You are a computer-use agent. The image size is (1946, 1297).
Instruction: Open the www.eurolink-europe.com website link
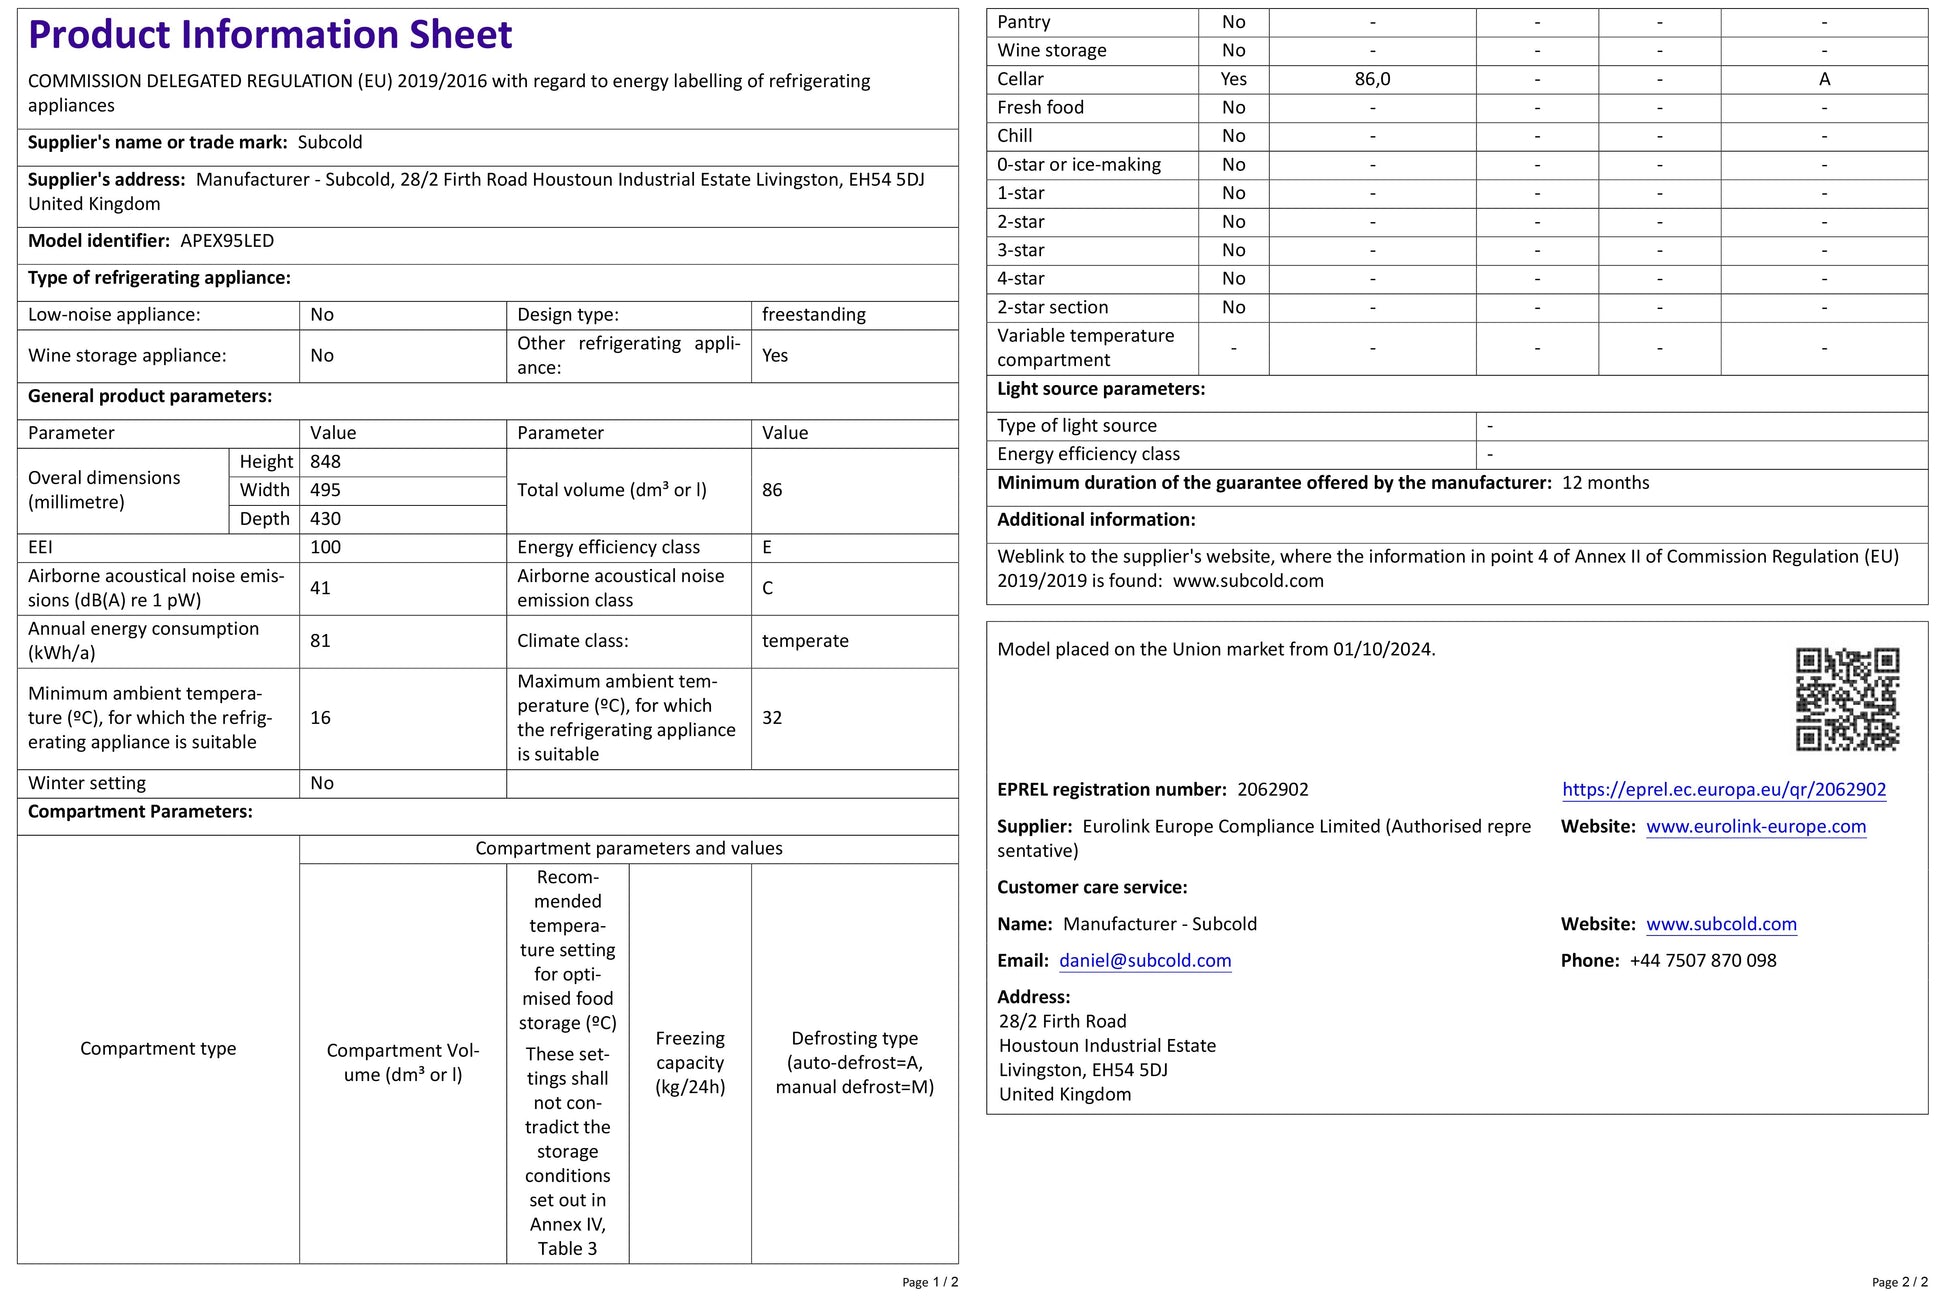(1755, 826)
